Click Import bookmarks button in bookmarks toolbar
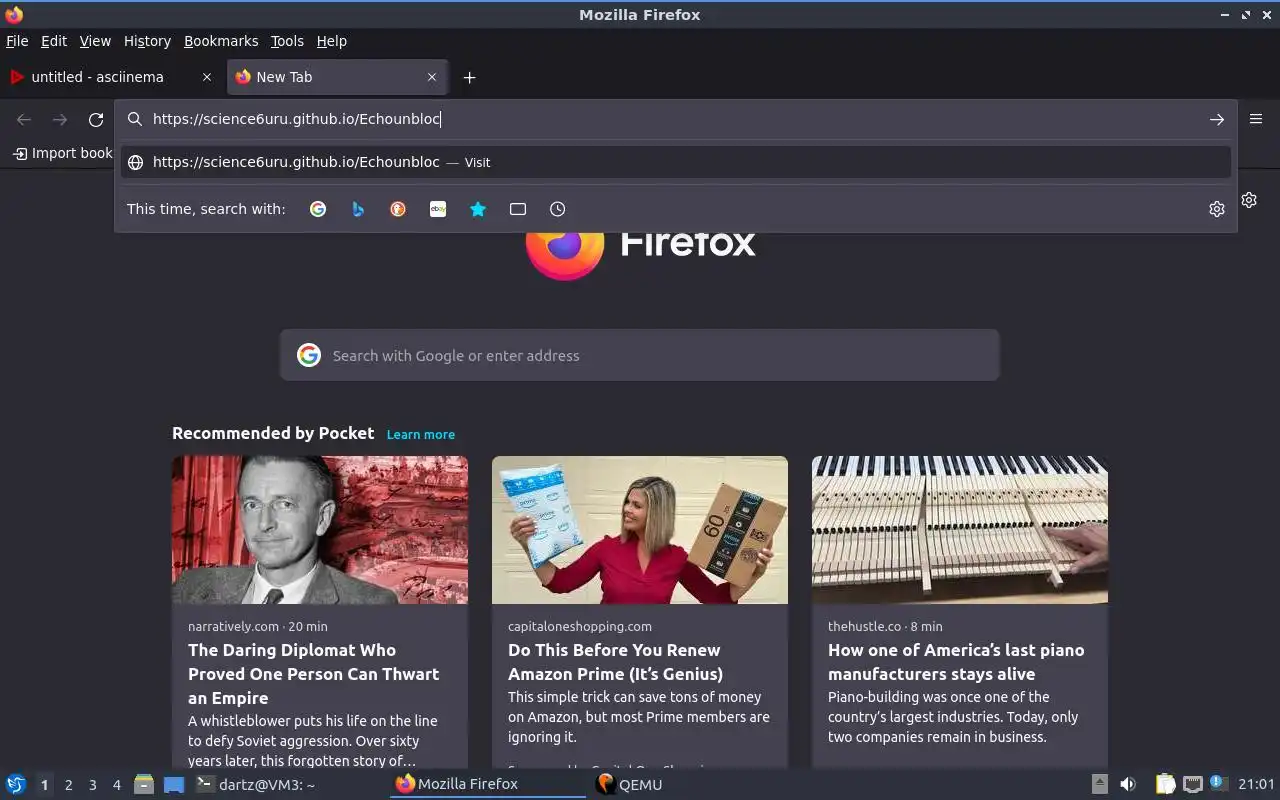Viewport: 1280px width, 800px height. (x=62, y=153)
